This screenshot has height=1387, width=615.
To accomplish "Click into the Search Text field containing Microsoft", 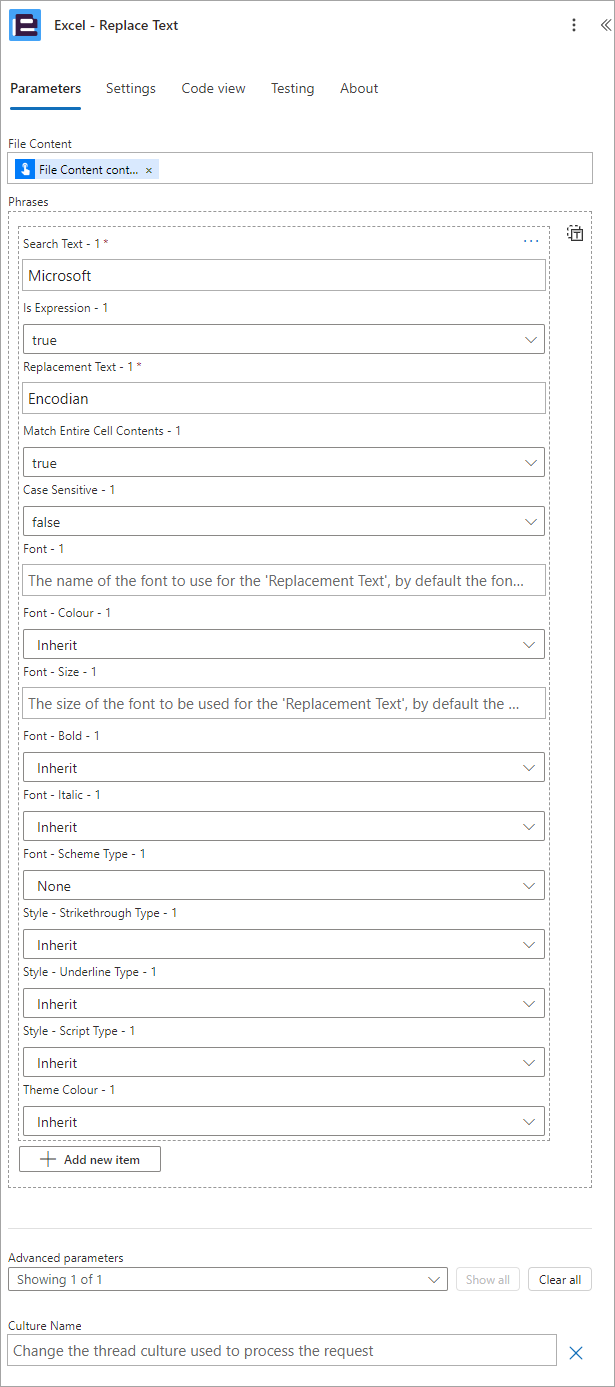I will [284, 275].
